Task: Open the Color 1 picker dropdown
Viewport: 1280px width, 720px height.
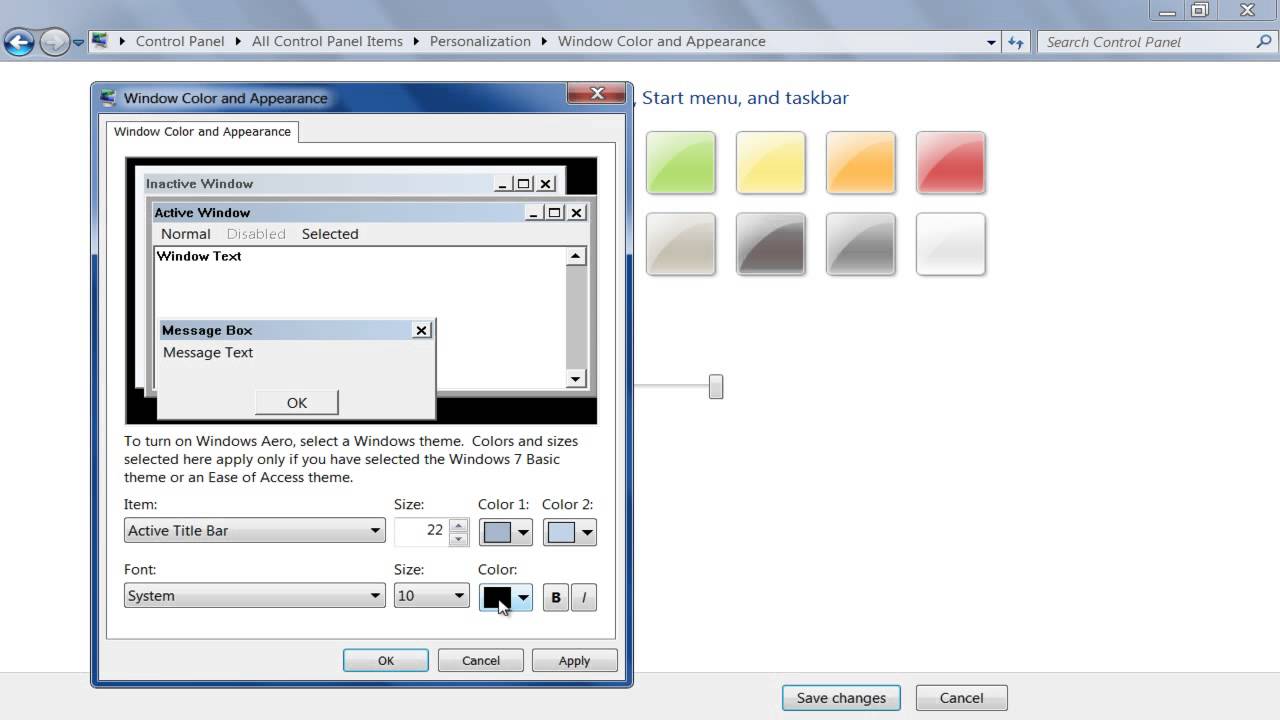Action: coord(506,532)
